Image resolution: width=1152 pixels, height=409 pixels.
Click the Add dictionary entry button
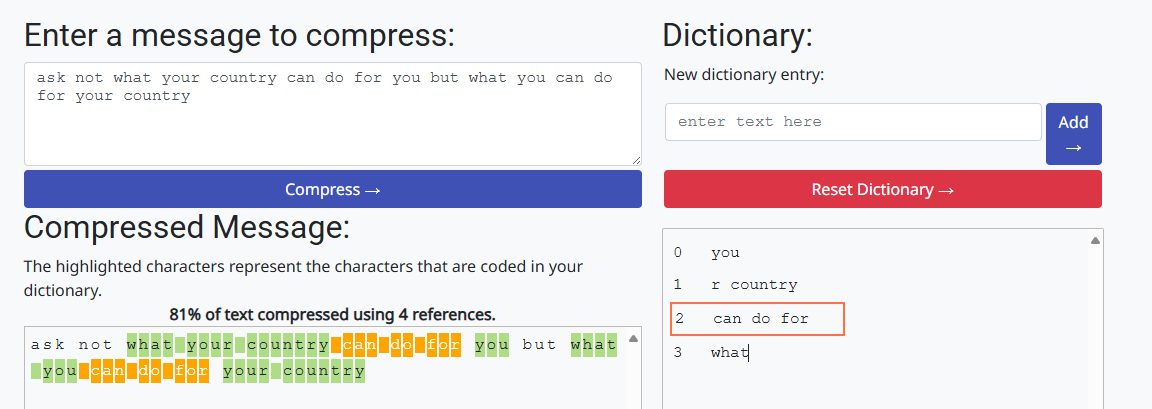[x=1073, y=134]
